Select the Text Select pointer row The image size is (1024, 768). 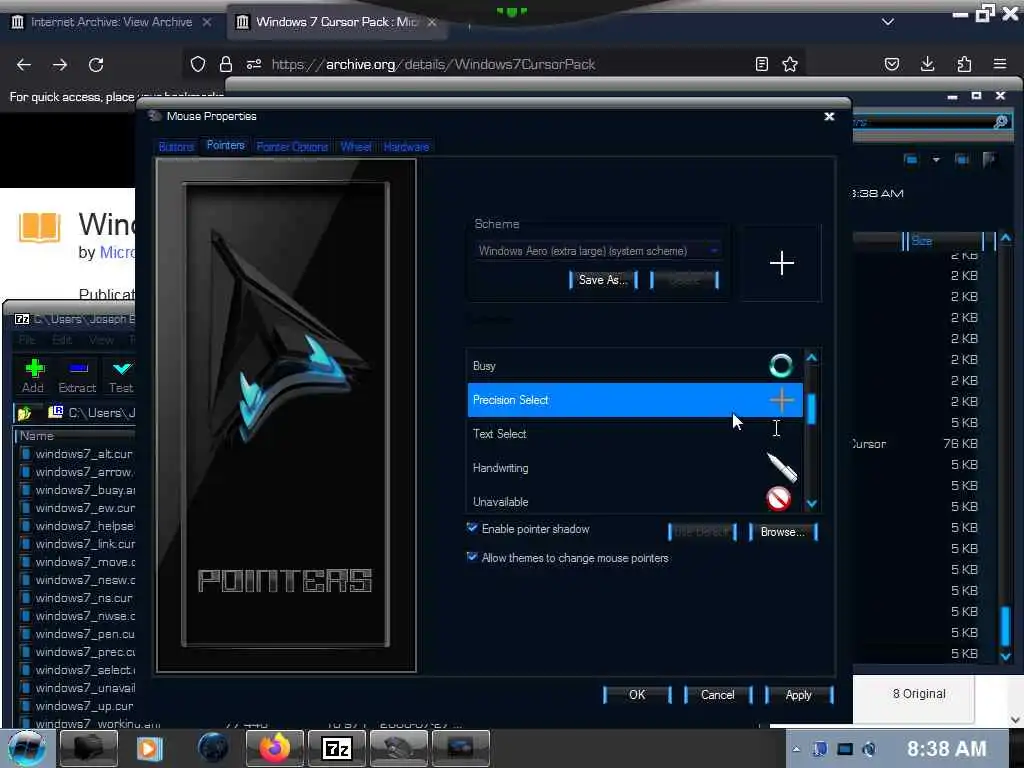pos(635,434)
